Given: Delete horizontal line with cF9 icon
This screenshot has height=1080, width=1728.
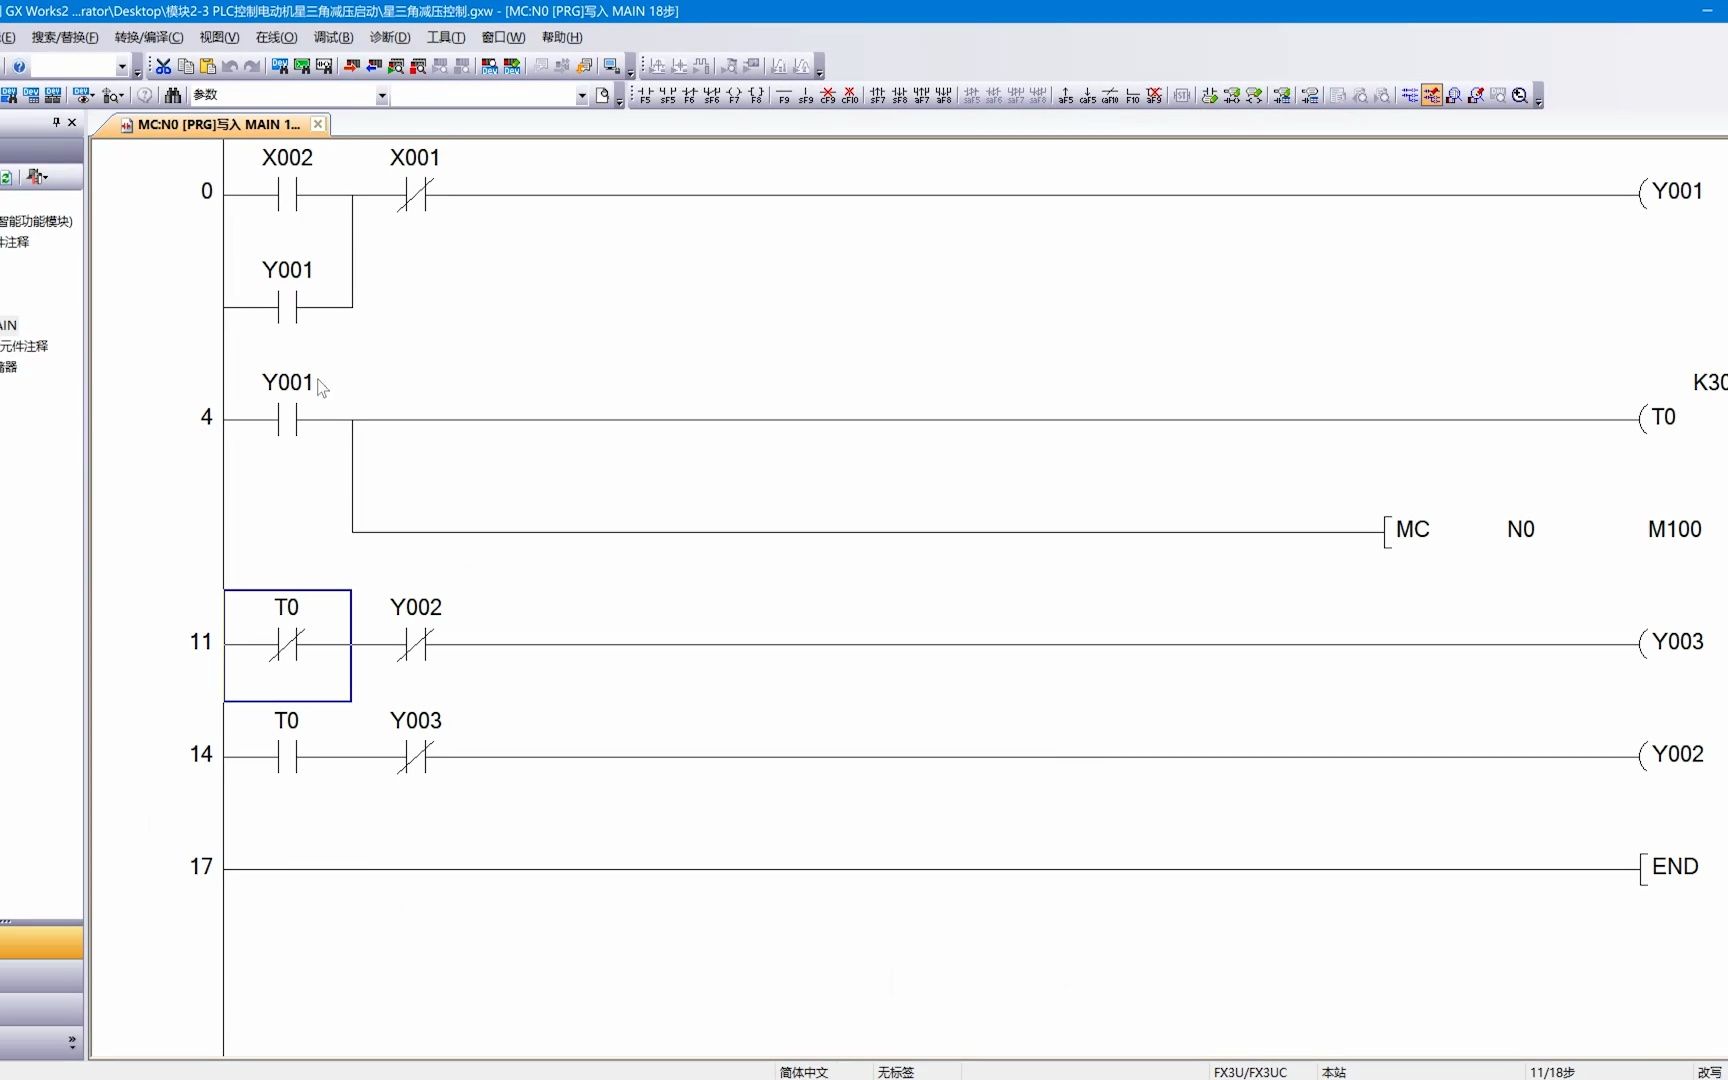Looking at the screenshot, I should click(828, 95).
